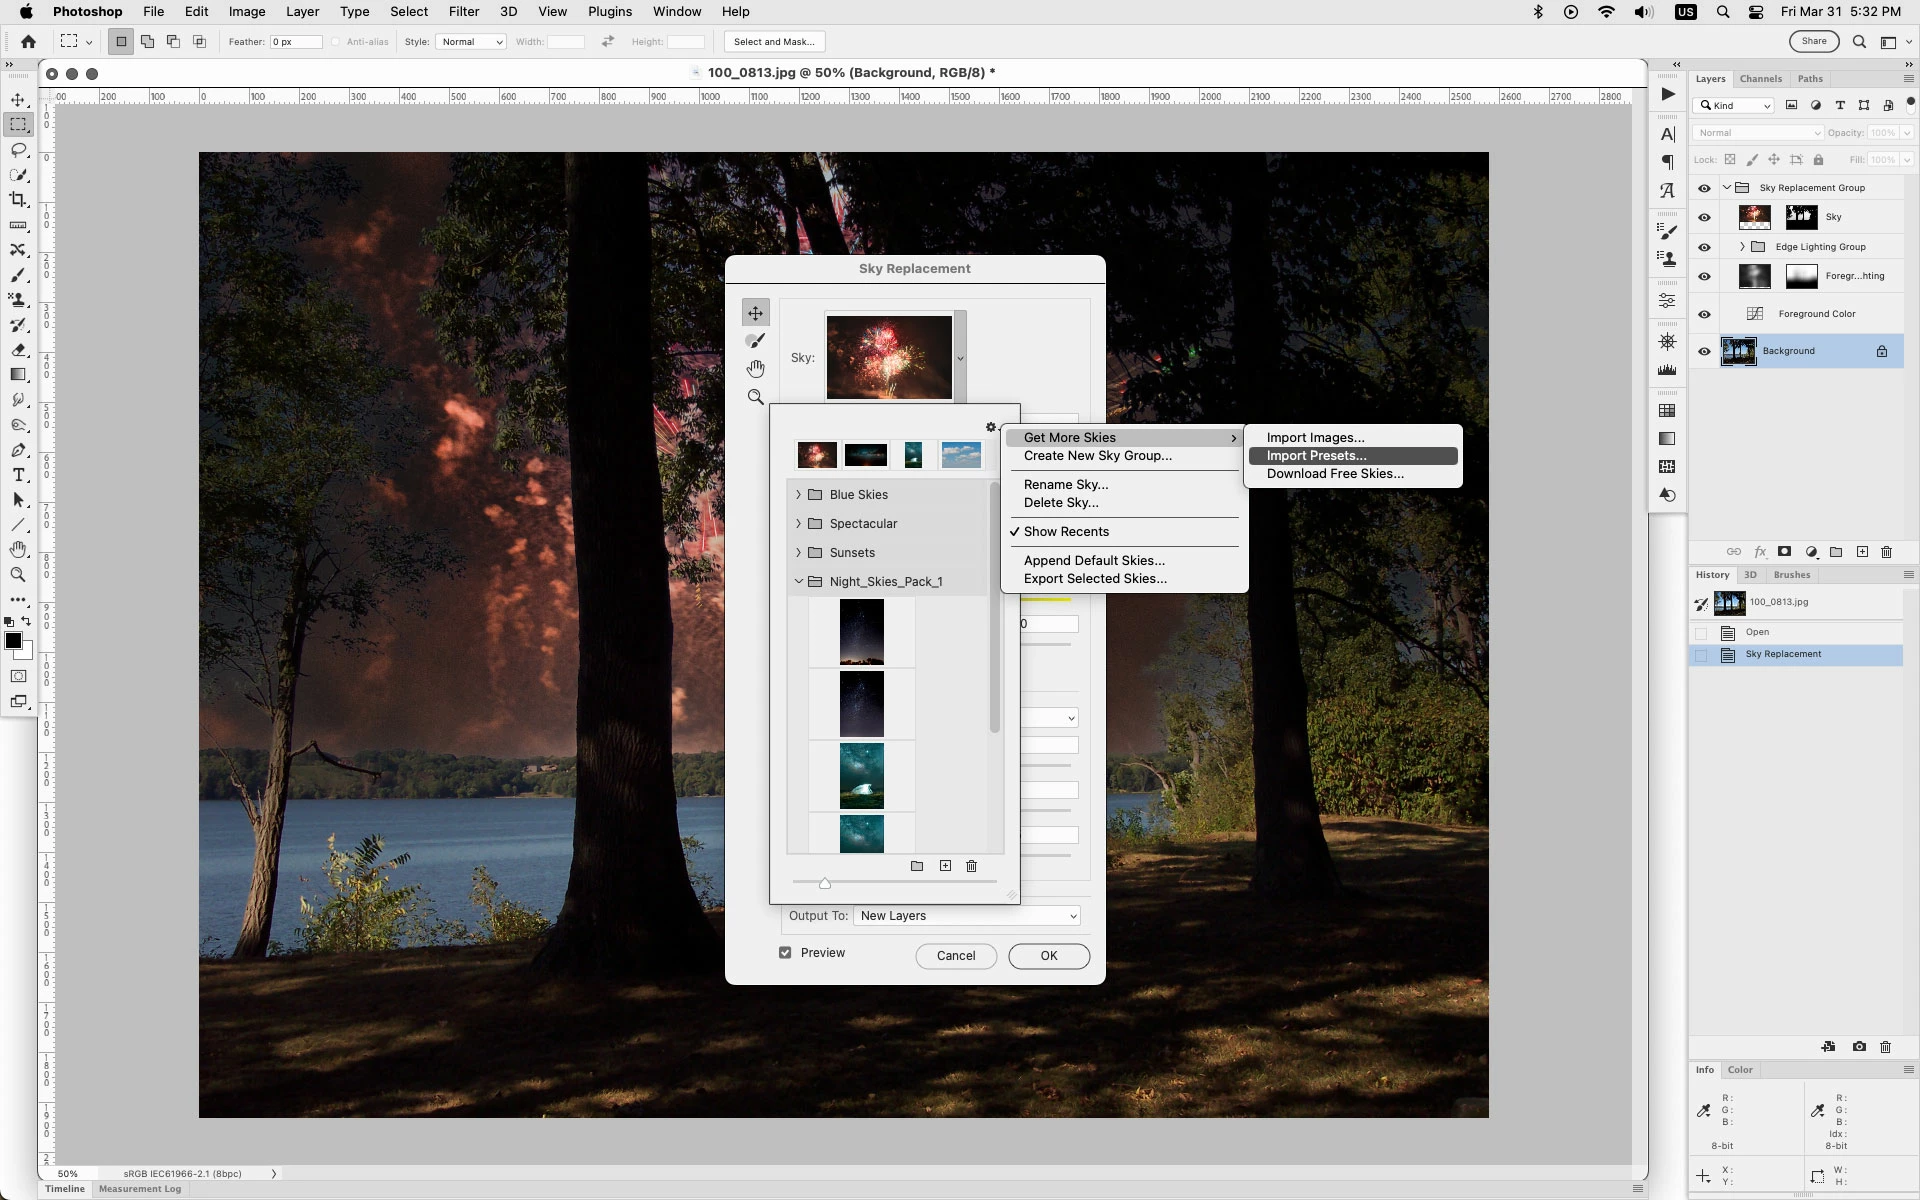Select the Sky Move tool in dialog
Image resolution: width=1920 pixels, height=1200 pixels.
click(x=755, y=313)
